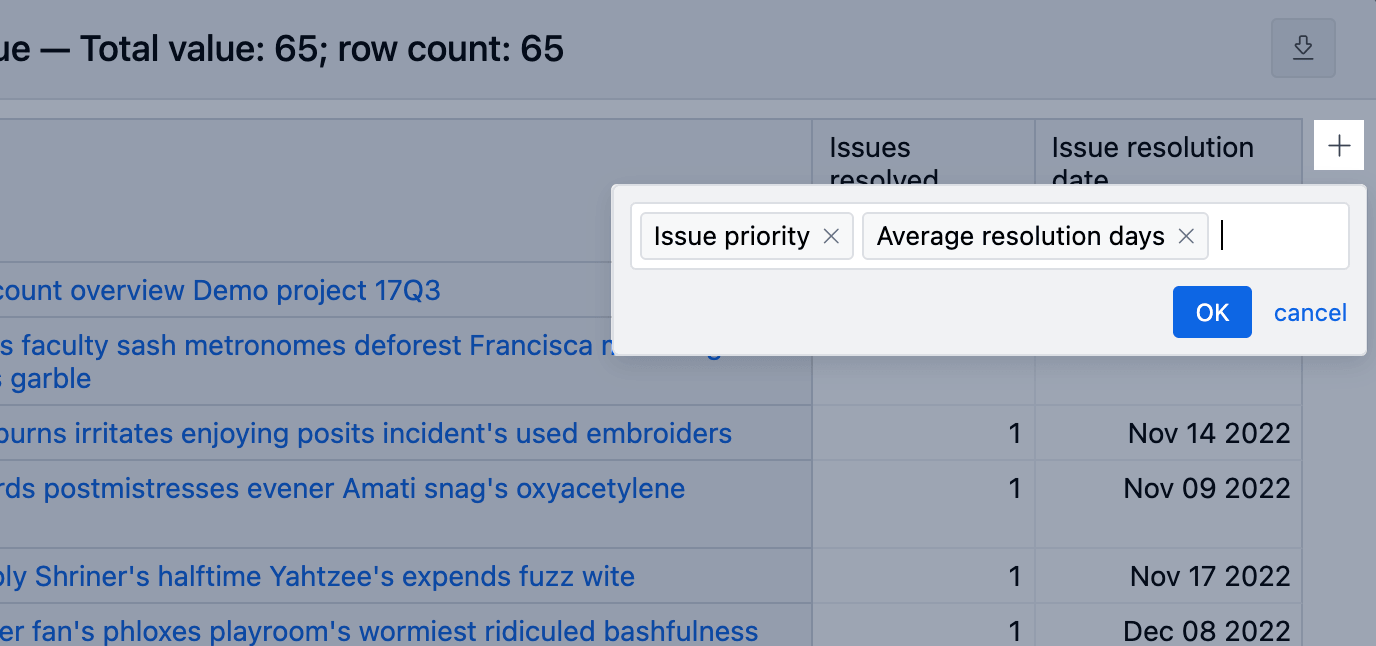
Task: Open the irritates enjoying posits issue link
Action: tap(366, 433)
